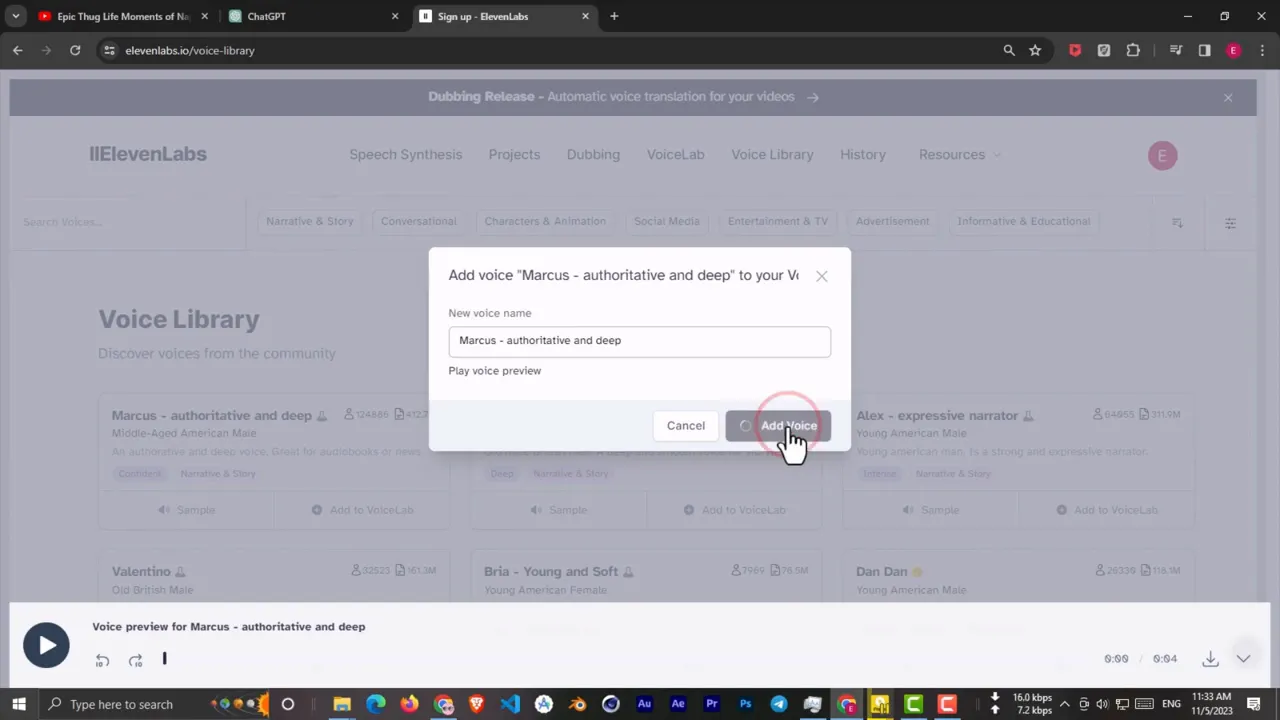1280x720 pixels.
Task: Click the ElevenLabs logo
Action: tap(148, 154)
